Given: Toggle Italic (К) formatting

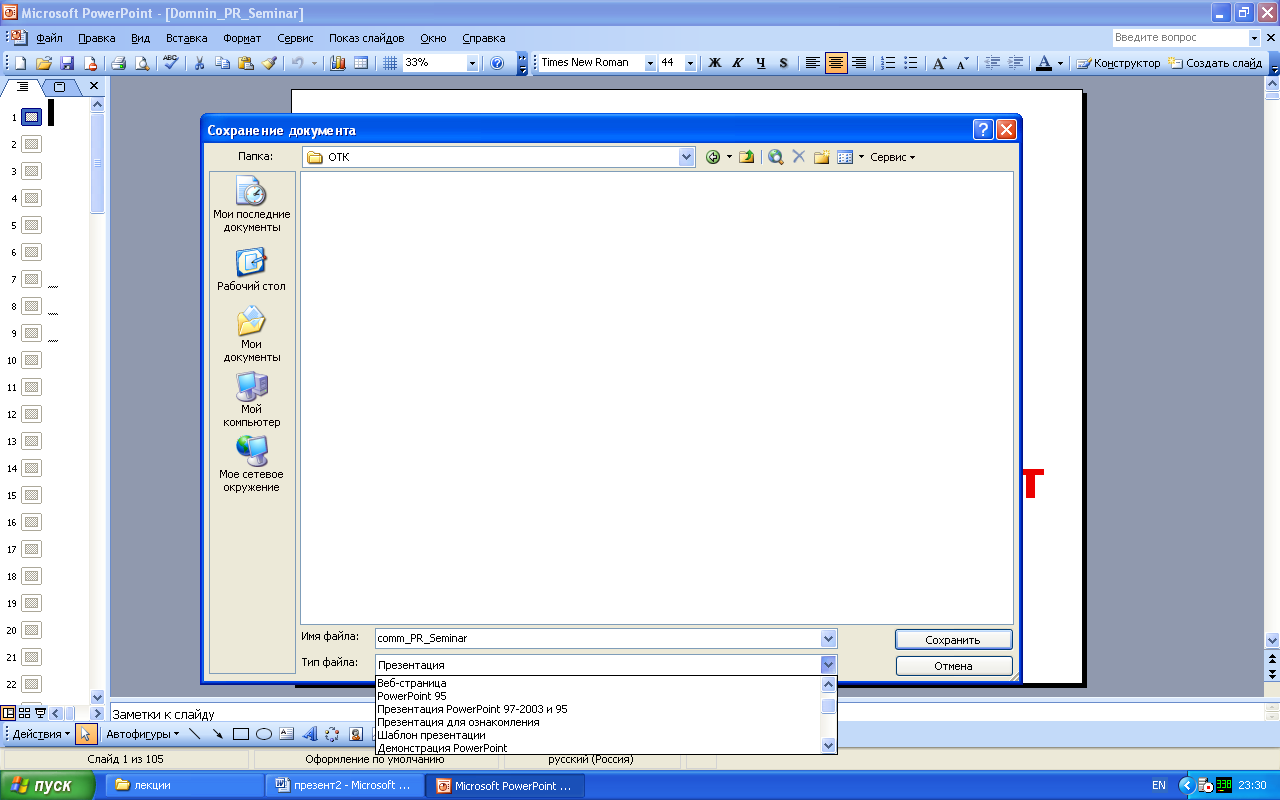Looking at the screenshot, I should [738, 63].
